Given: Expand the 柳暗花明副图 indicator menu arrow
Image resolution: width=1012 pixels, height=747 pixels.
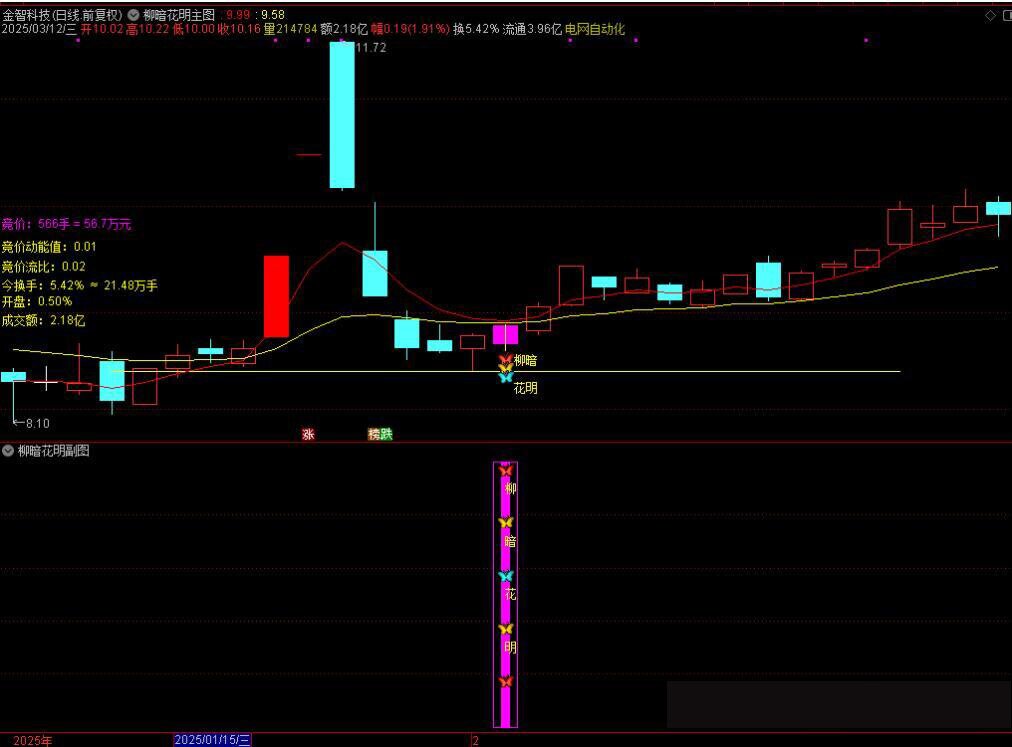Looking at the screenshot, I should click(x=8, y=451).
